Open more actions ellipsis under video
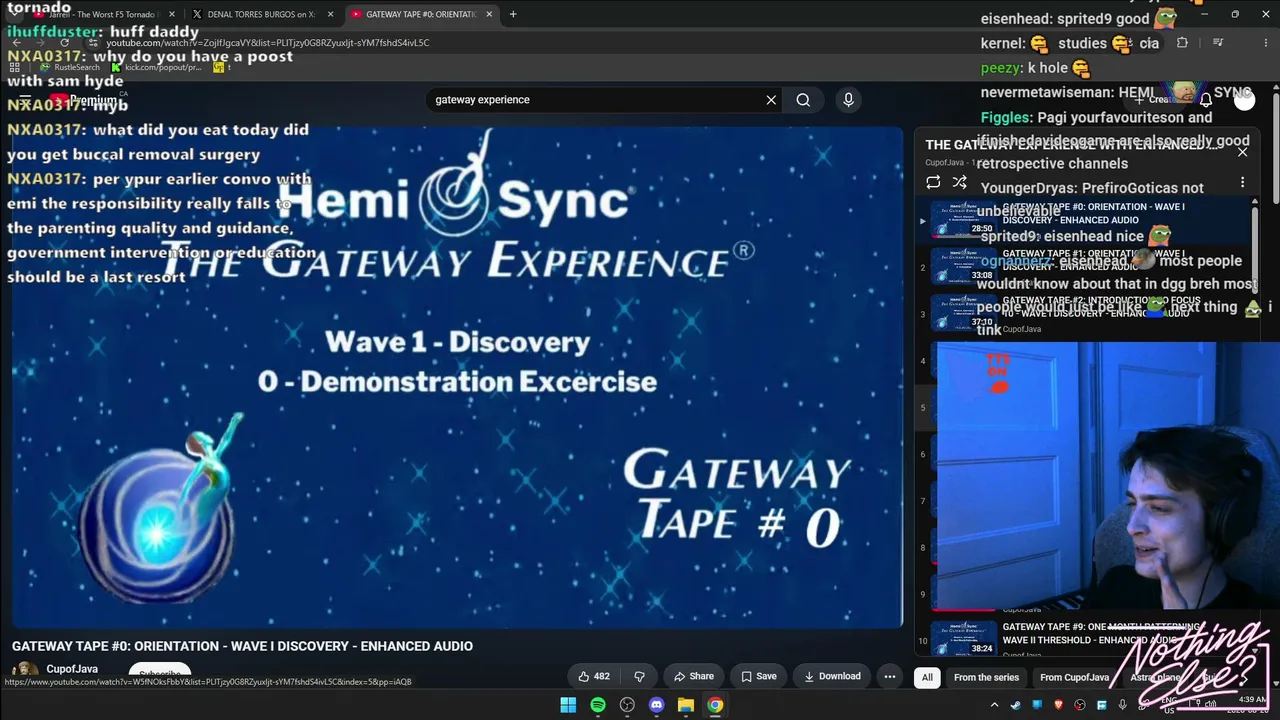 pyautogui.click(x=889, y=676)
